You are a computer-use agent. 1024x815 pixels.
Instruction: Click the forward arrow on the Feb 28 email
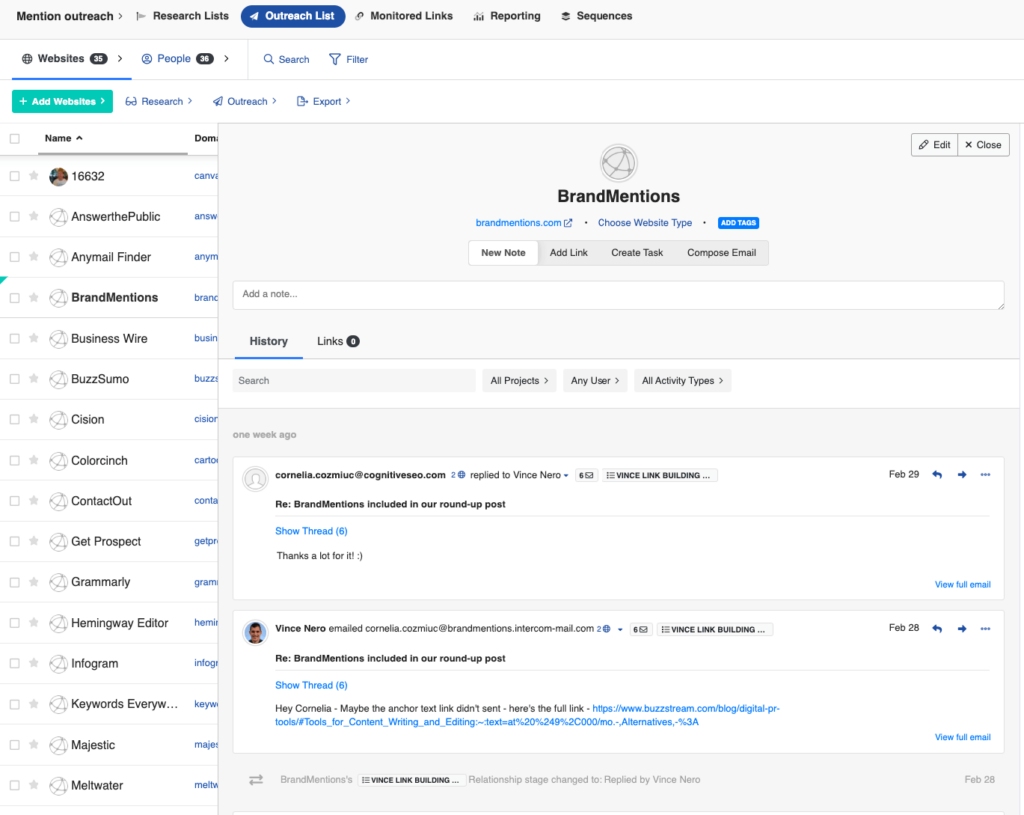[961, 629]
